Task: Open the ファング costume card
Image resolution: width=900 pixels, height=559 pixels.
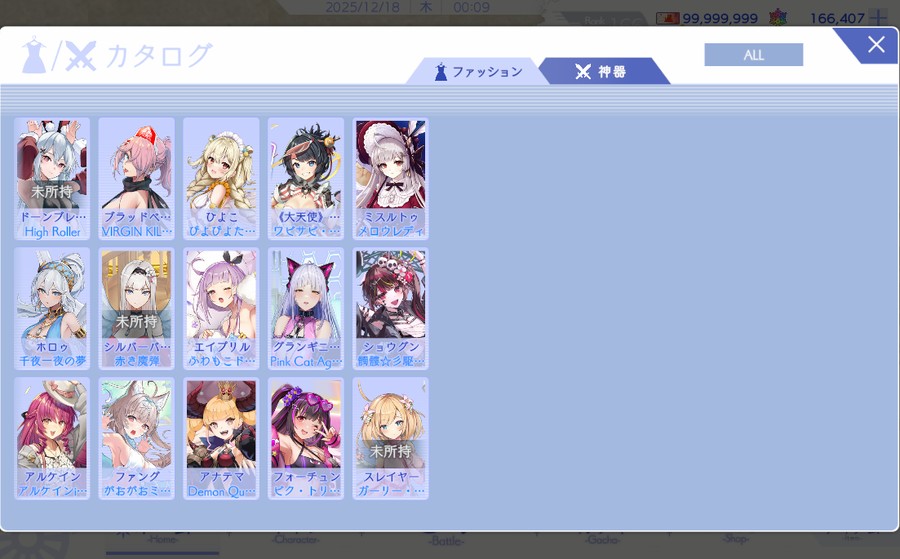Action: [137, 438]
